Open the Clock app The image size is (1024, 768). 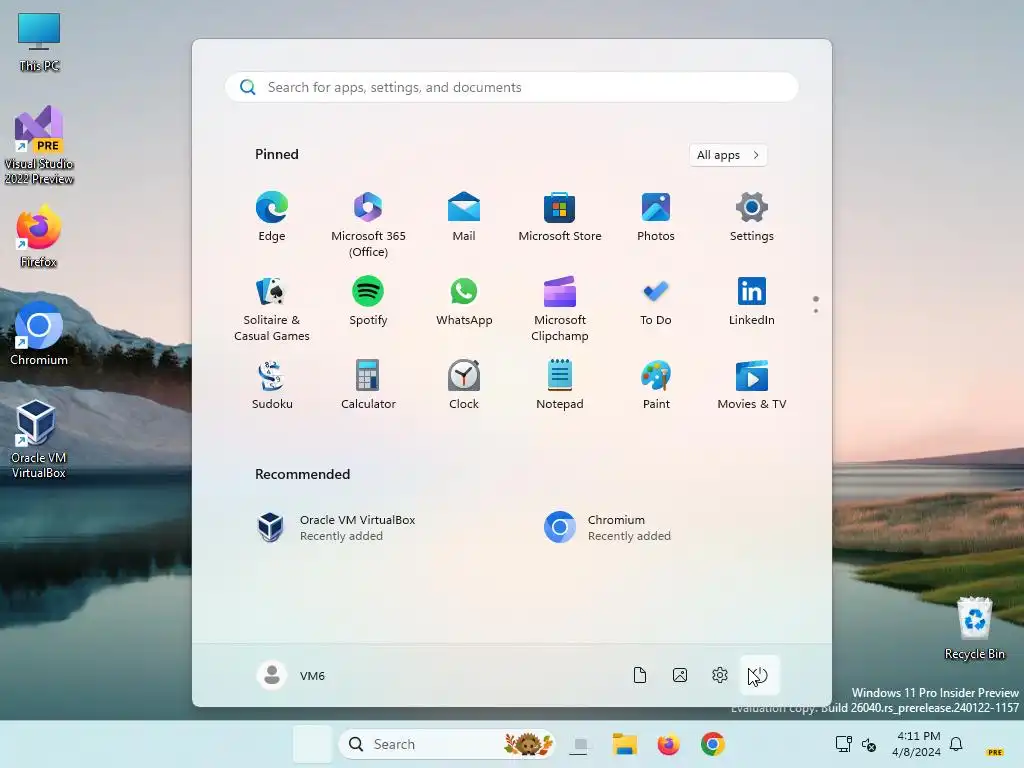pyautogui.click(x=464, y=385)
